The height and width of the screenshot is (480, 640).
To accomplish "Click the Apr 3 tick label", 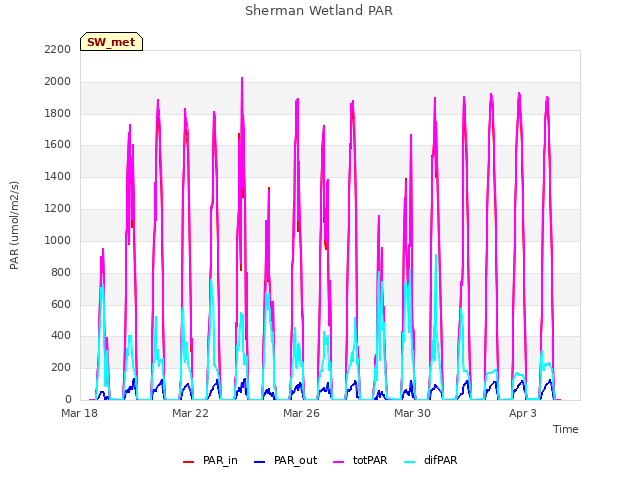I will click(523, 413).
